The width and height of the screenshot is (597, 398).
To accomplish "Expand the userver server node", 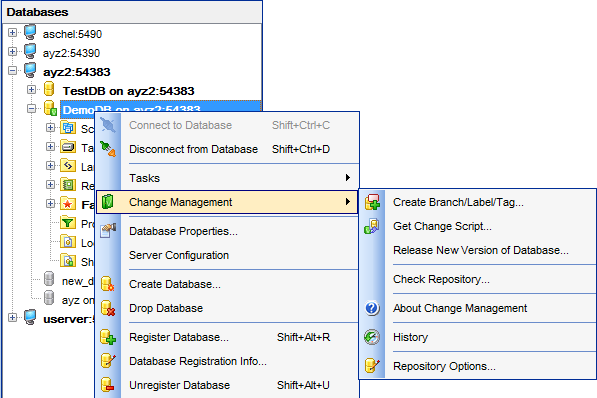I will click(12, 317).
